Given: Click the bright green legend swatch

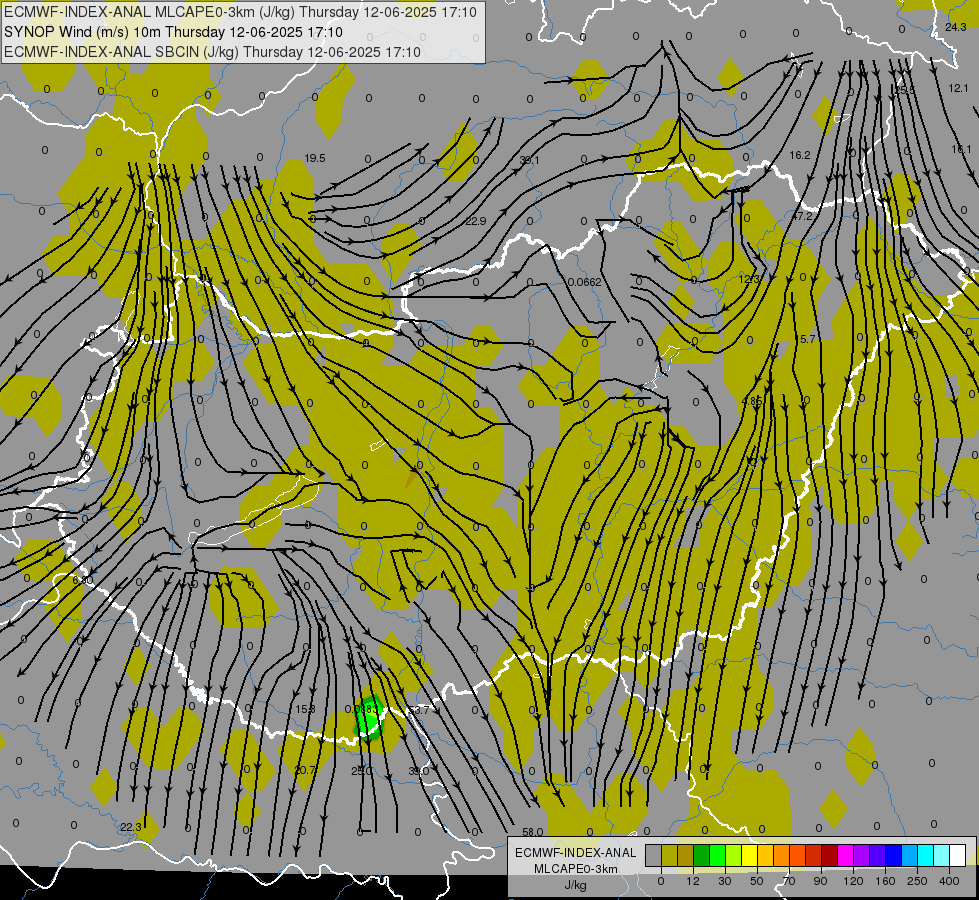Looking at the screenshot, I should click(717, 855).
